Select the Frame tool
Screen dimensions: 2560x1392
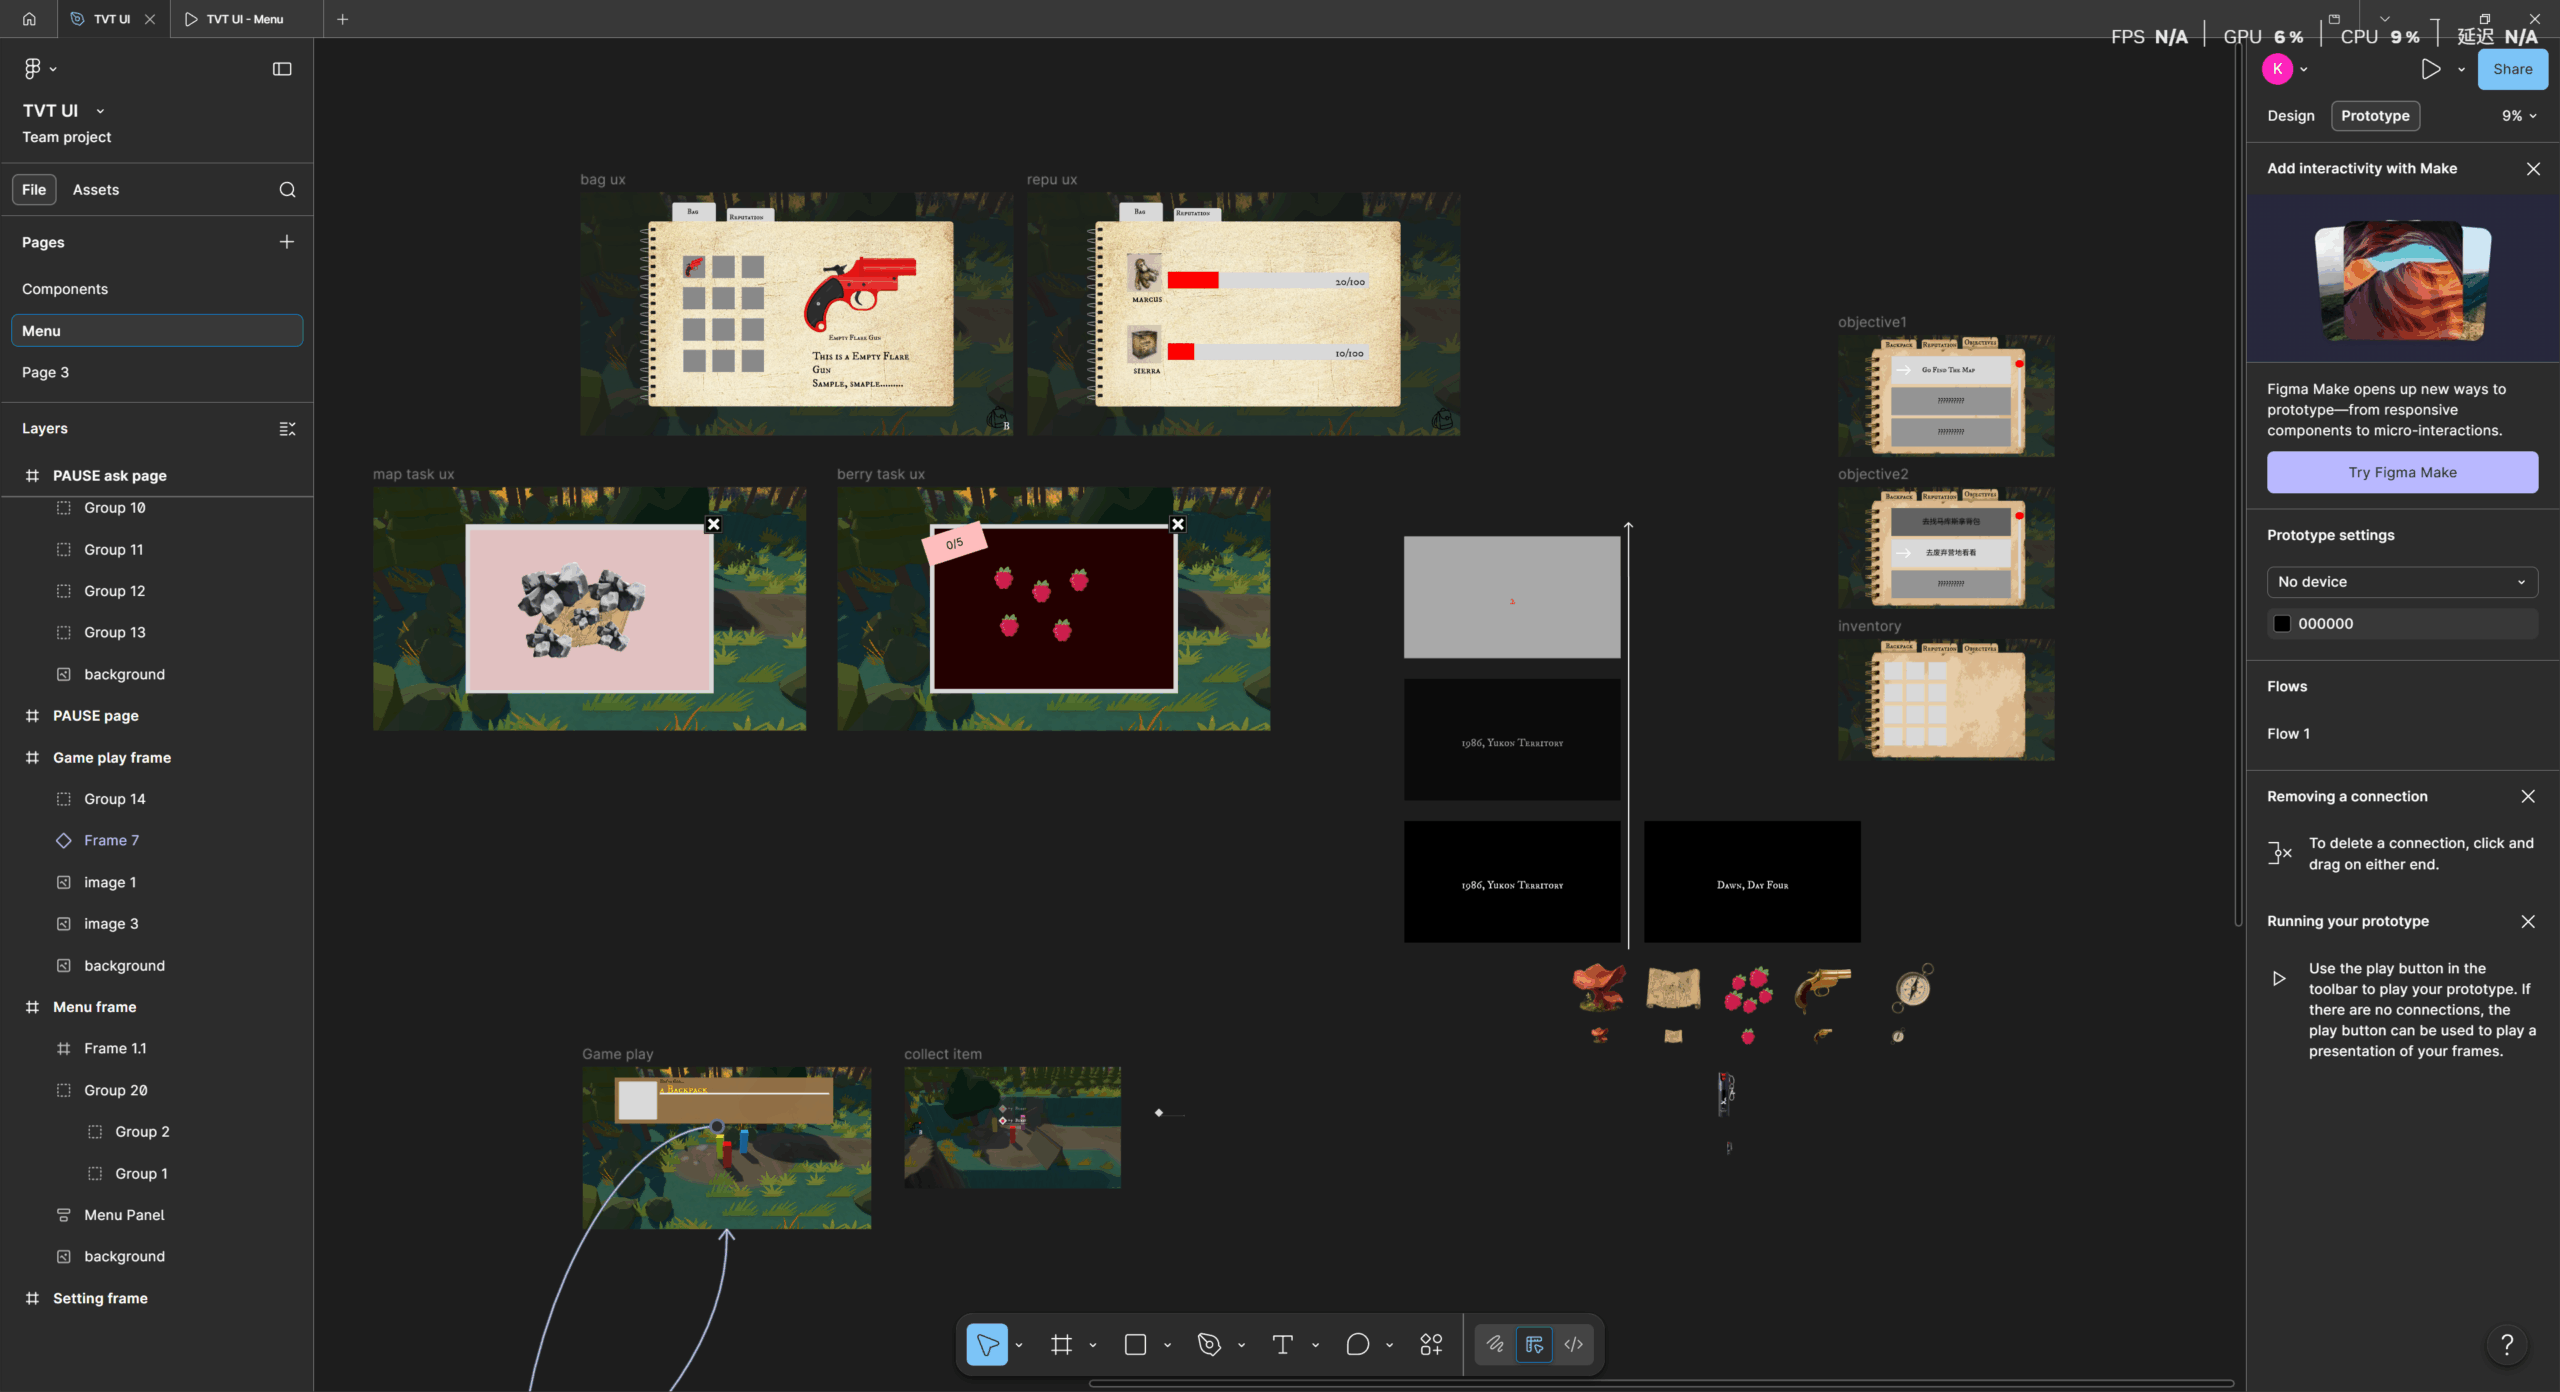point(1061,1345)
